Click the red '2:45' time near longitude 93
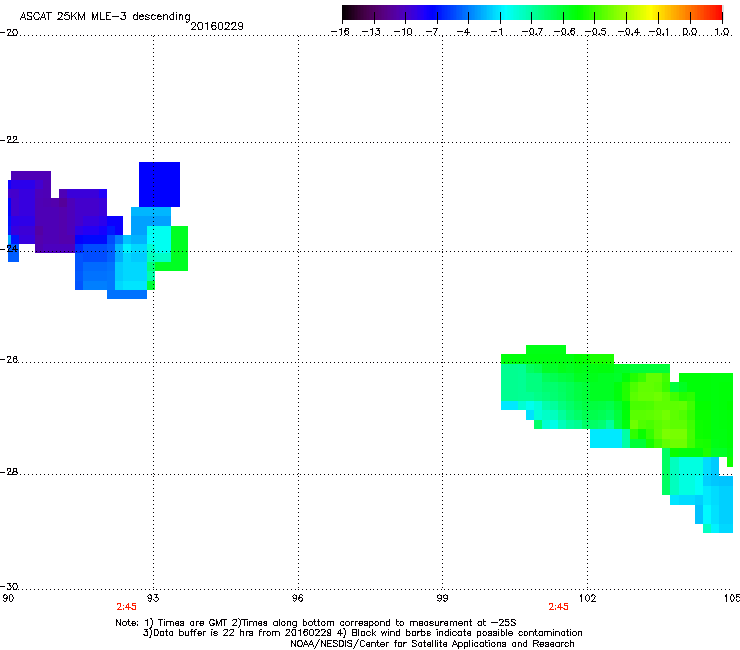740x650 pixels. point(126,607)
